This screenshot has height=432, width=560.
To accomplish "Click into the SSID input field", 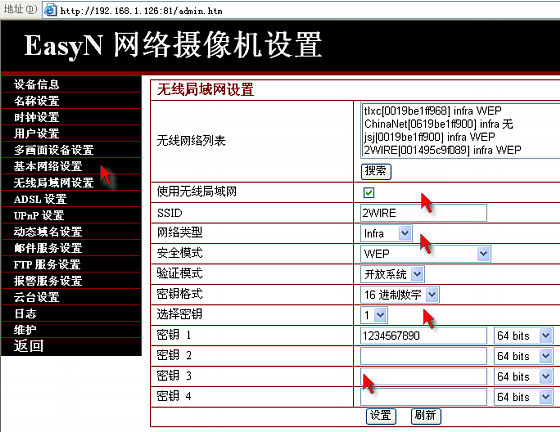I will coord(423,213).
